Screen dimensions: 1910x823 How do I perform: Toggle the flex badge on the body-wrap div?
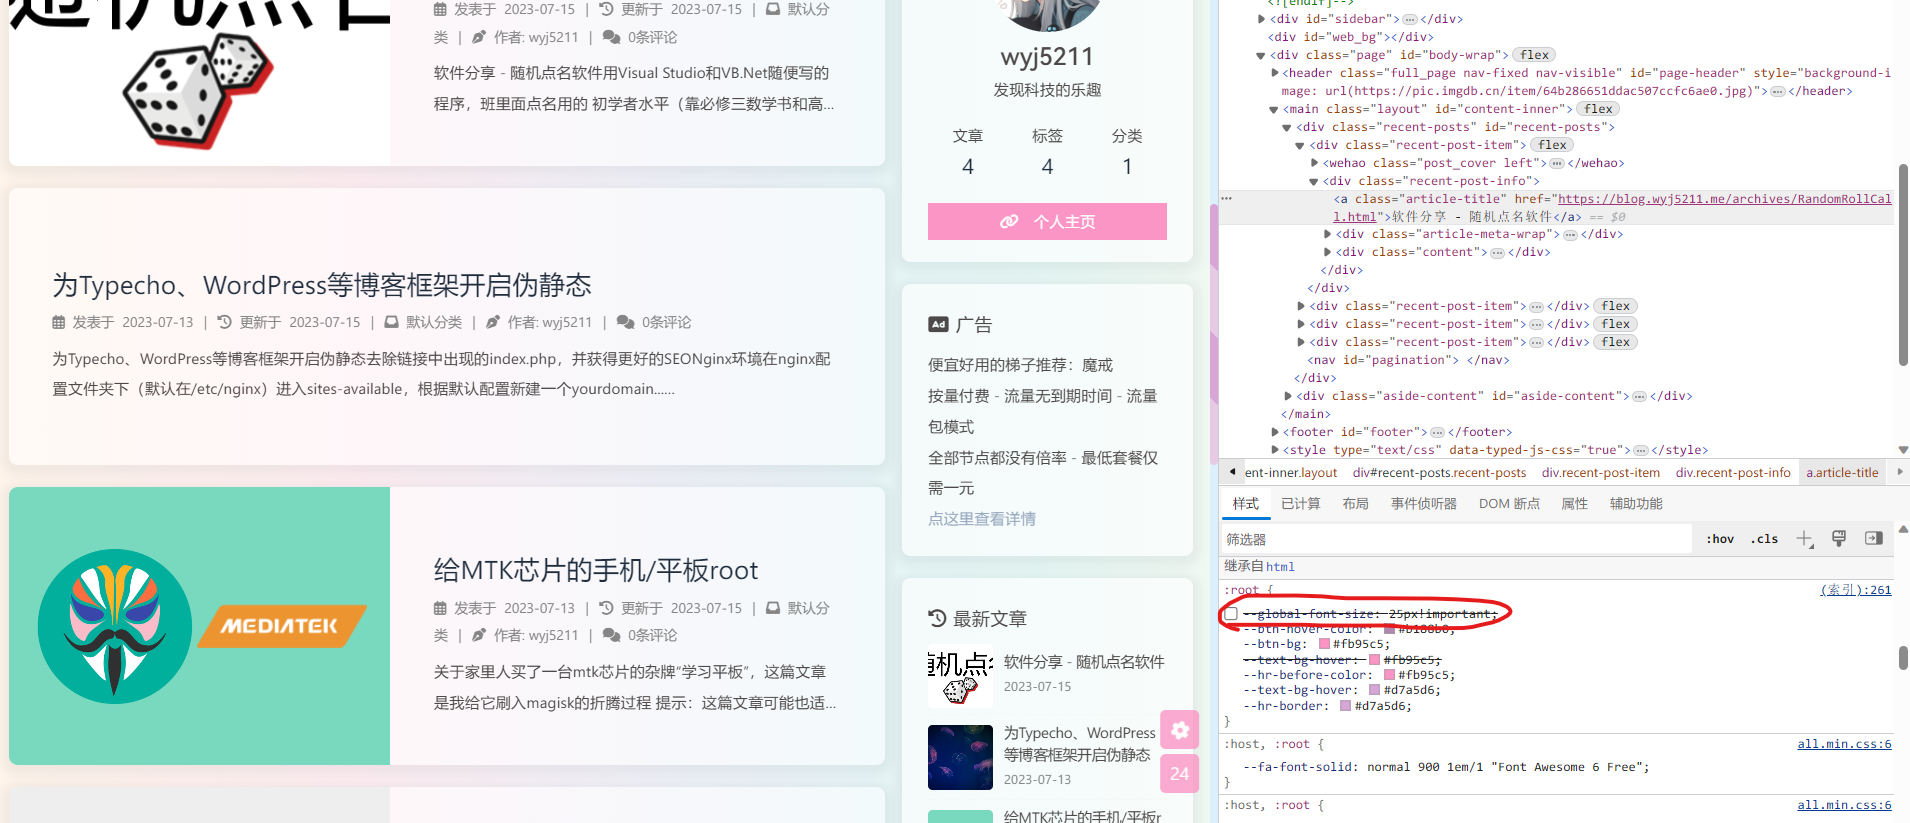(1535, 55)
